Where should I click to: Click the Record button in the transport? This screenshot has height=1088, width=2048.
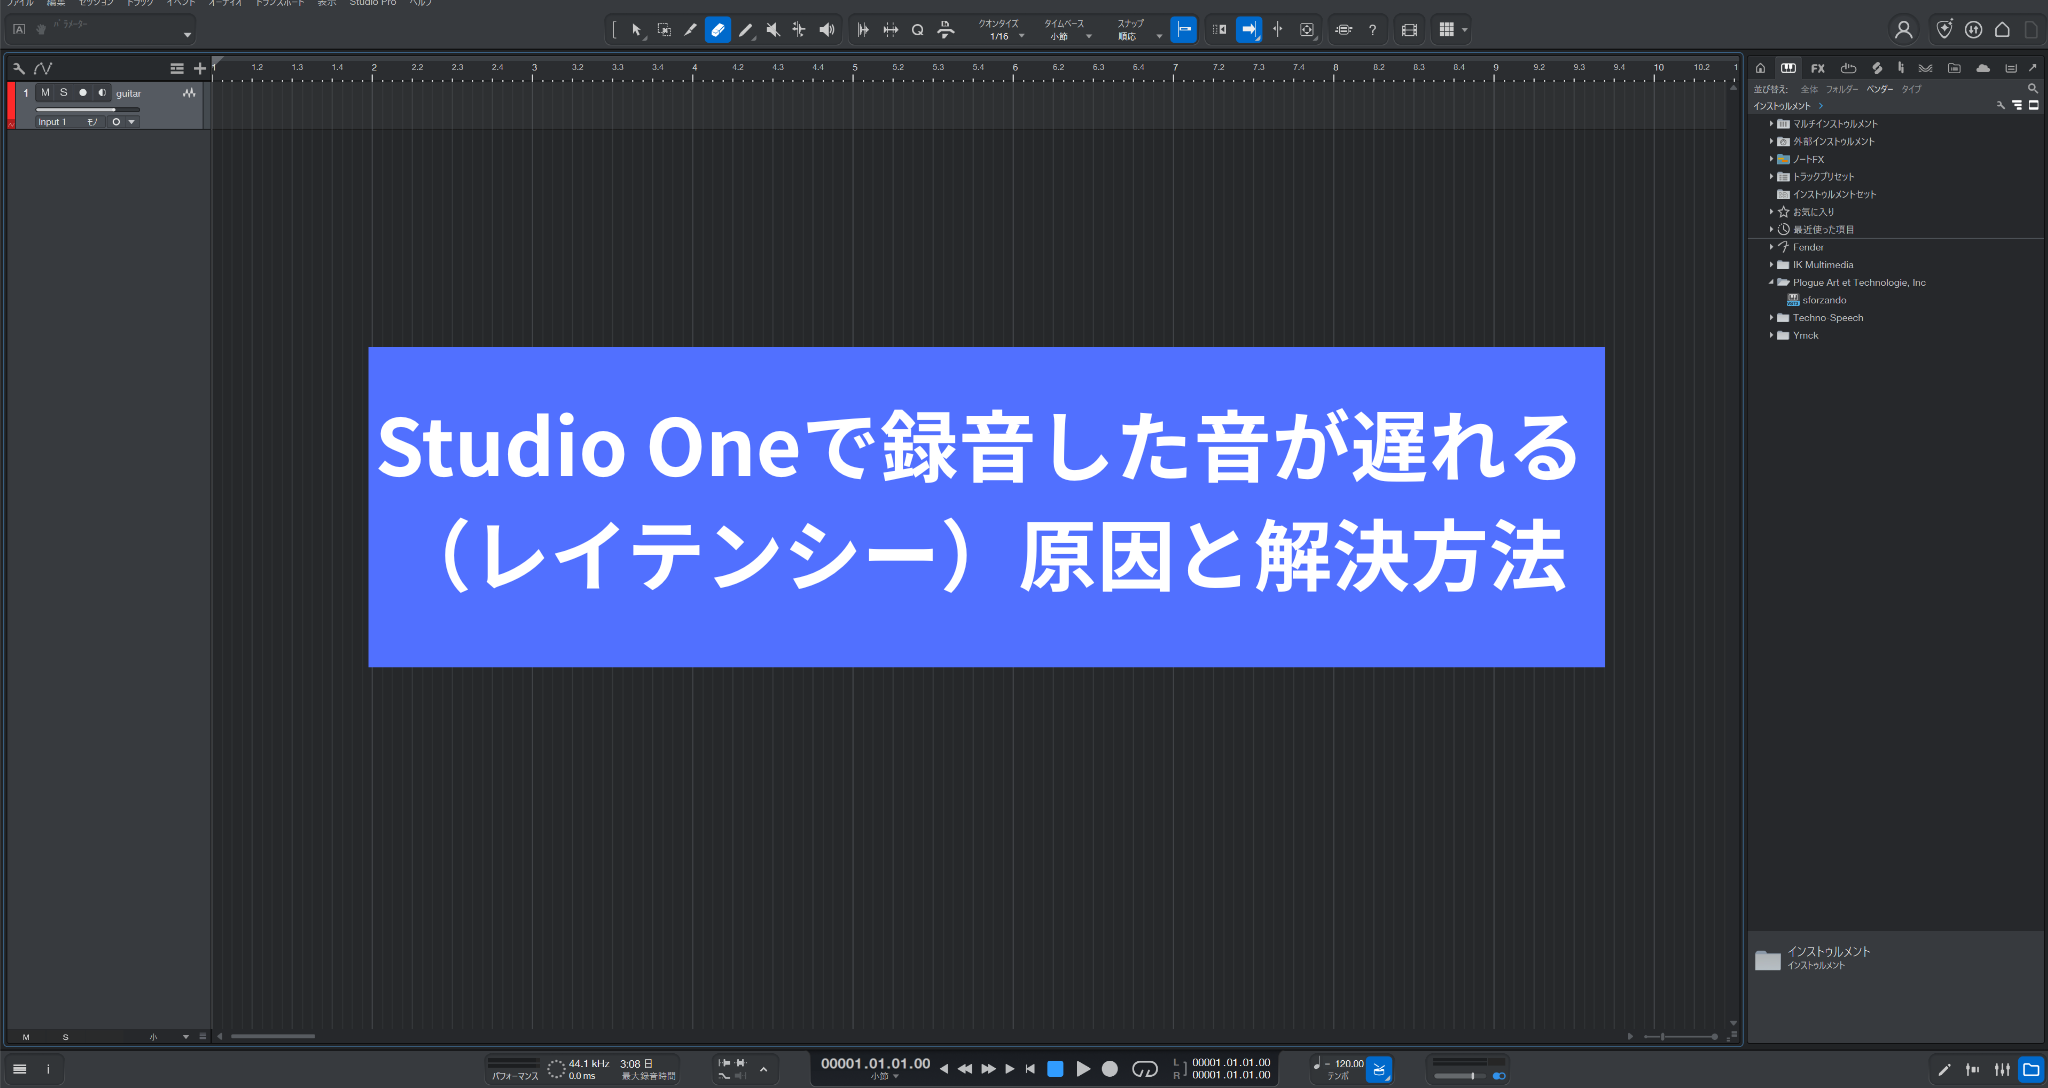[x=1109, y=1069]
